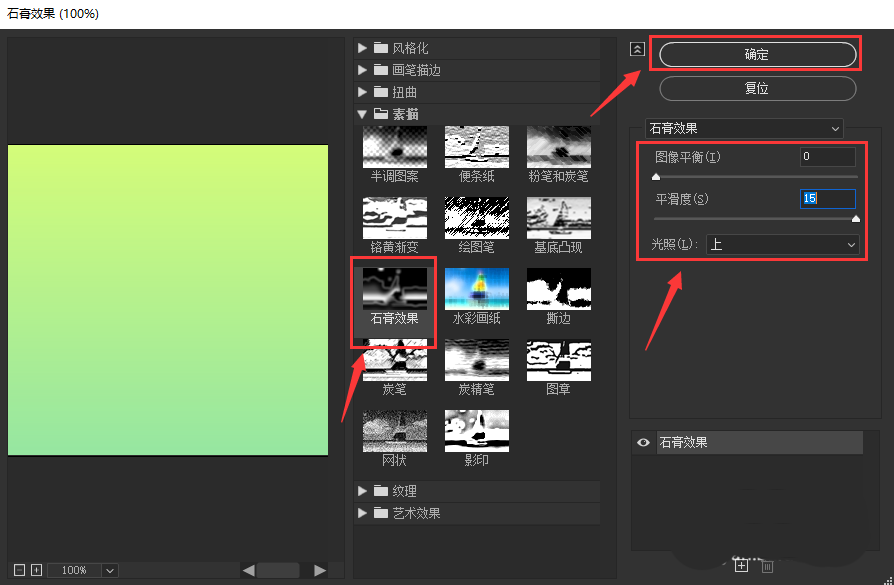Click the 图像平衡 value field
Image resolution: width=894 pixels, height=585 pixels.
827,157
